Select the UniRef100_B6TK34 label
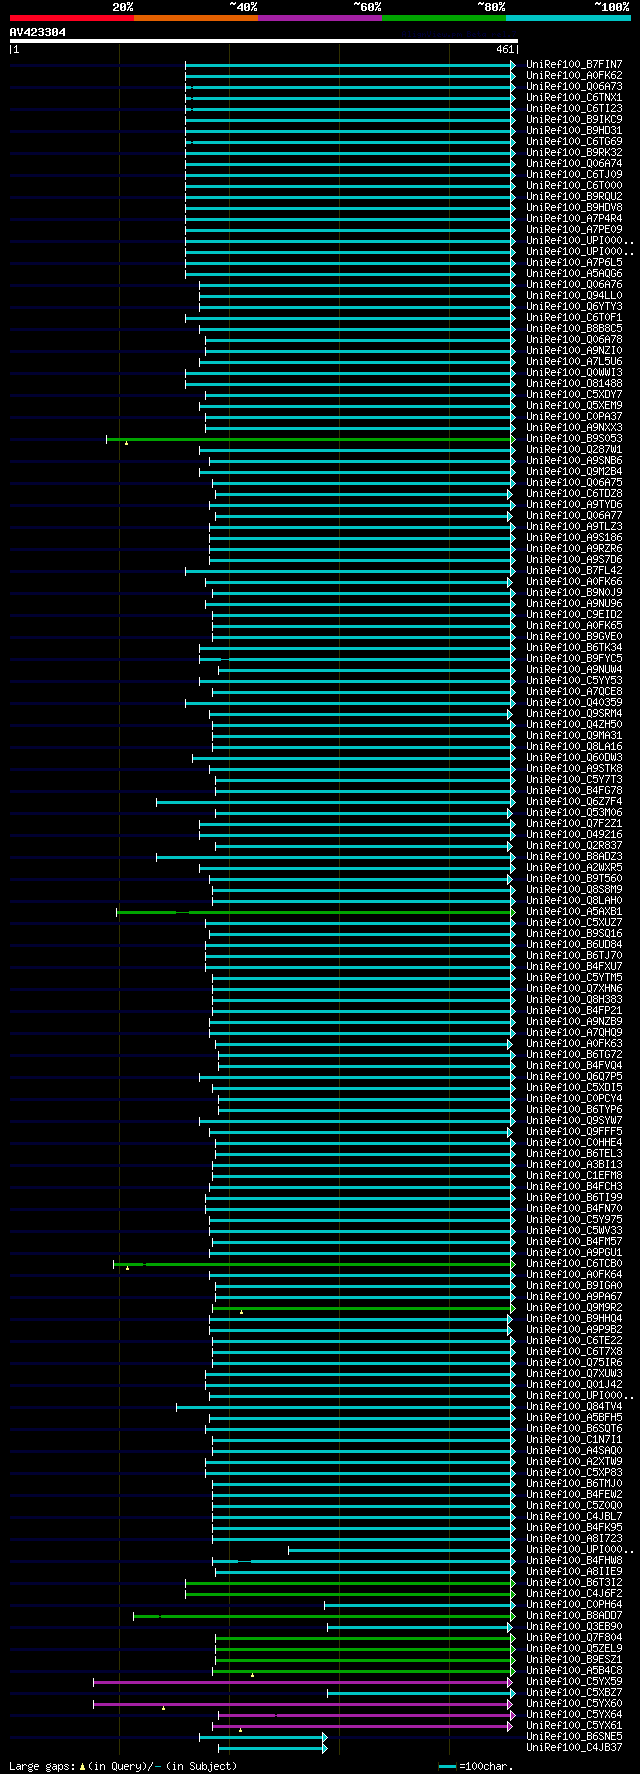 (574, 648)
